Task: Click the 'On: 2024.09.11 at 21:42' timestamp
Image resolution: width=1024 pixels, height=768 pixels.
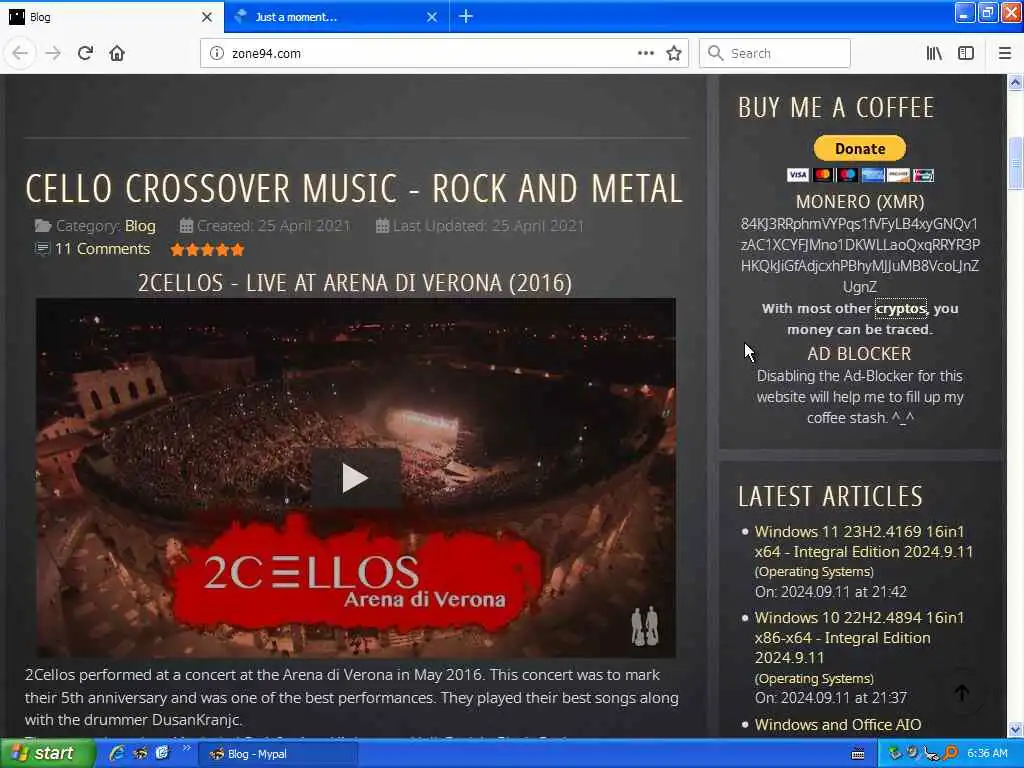Action: coord(831,592)
